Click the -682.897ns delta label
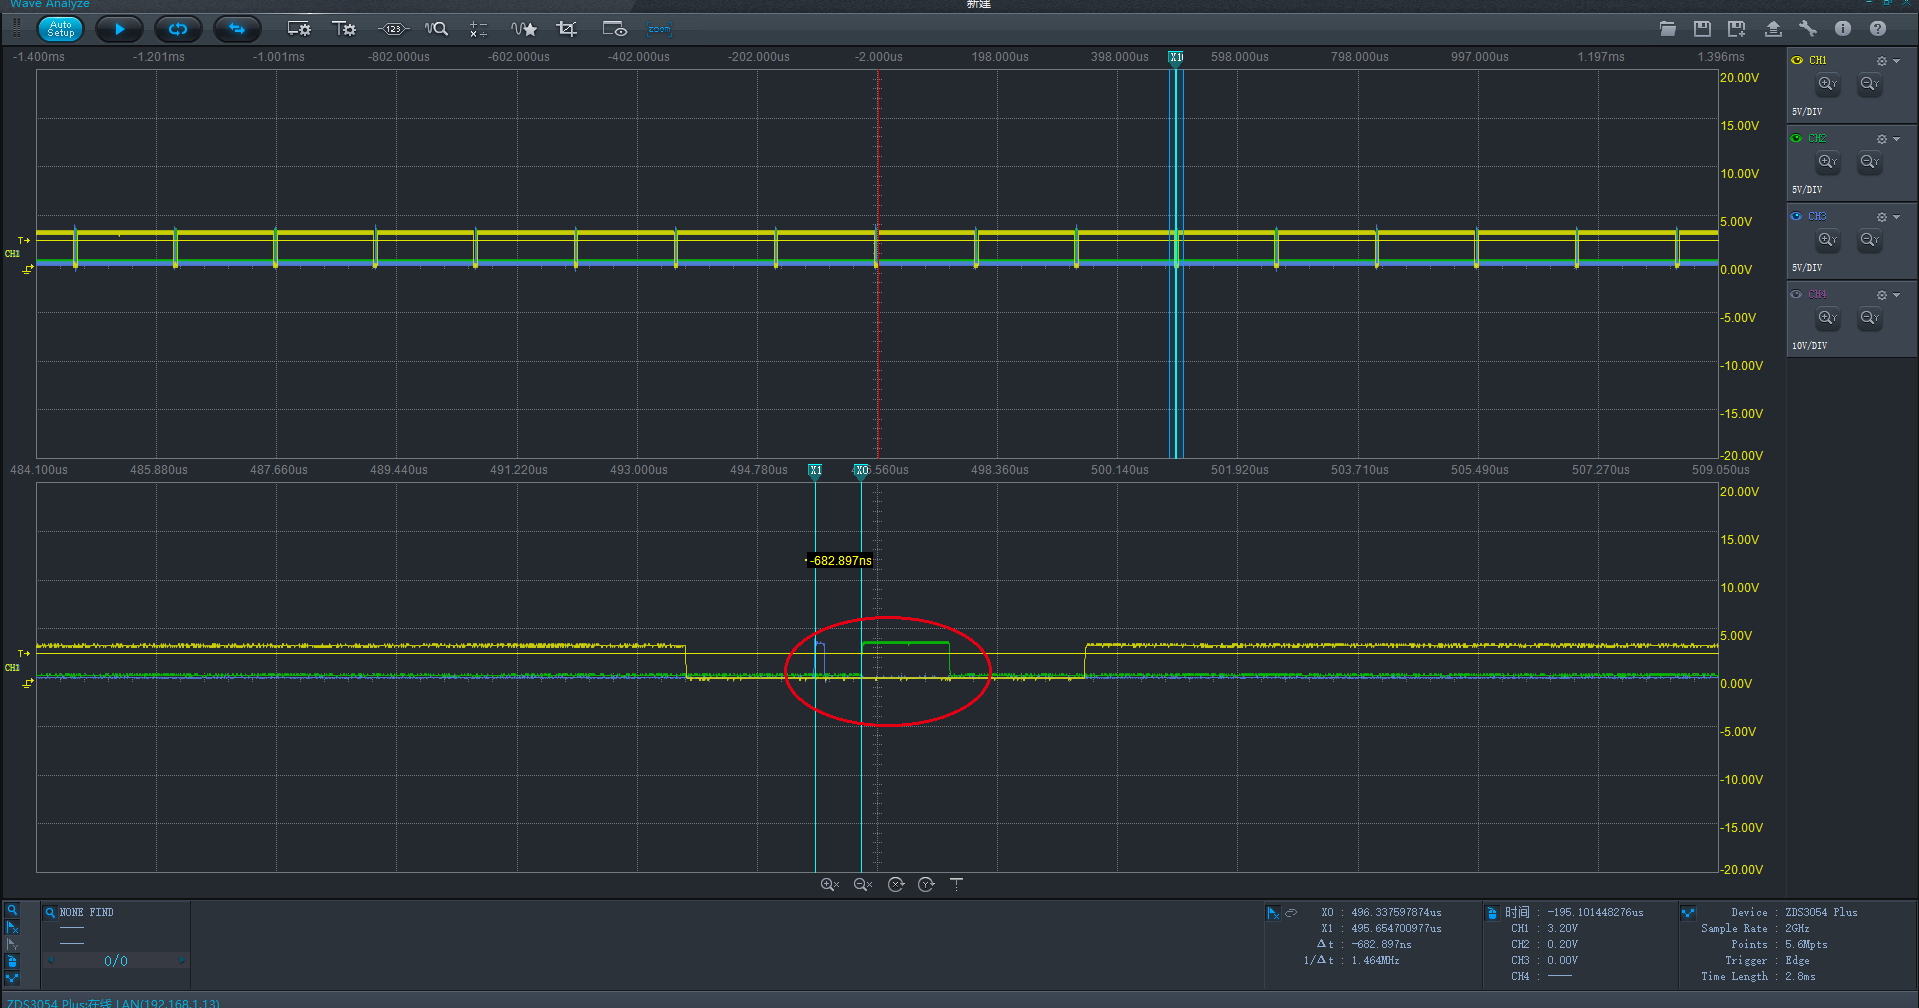 [x=840, y=561]
